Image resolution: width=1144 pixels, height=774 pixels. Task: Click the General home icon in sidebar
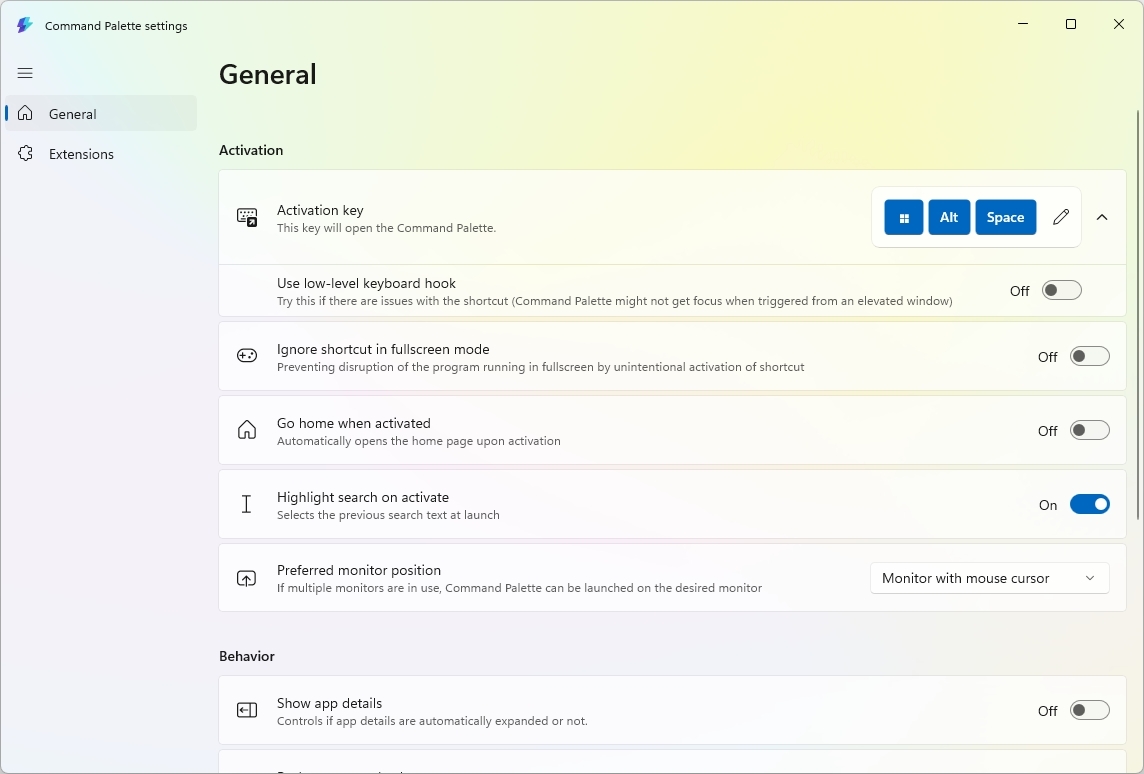tap(26, 113)
